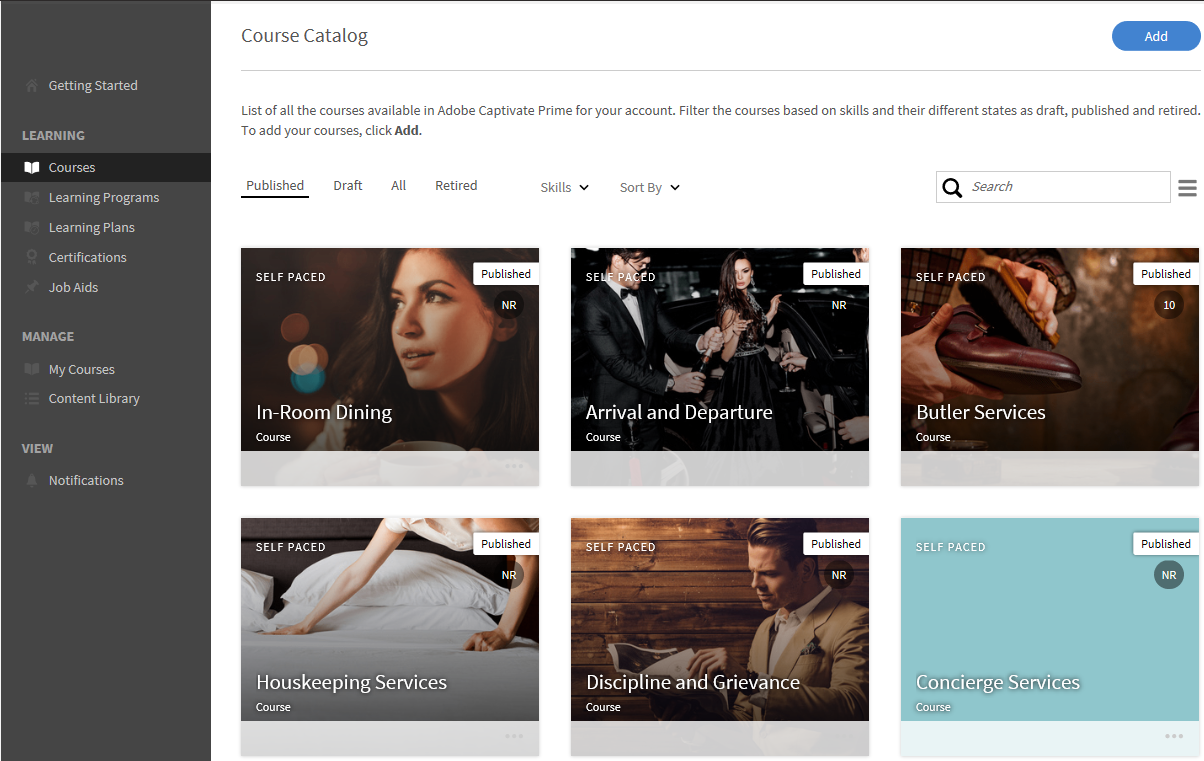1204x761 pixels.
Task: Click NR badge on Discipline and Grievance card
Action: [x=839, y=575]
